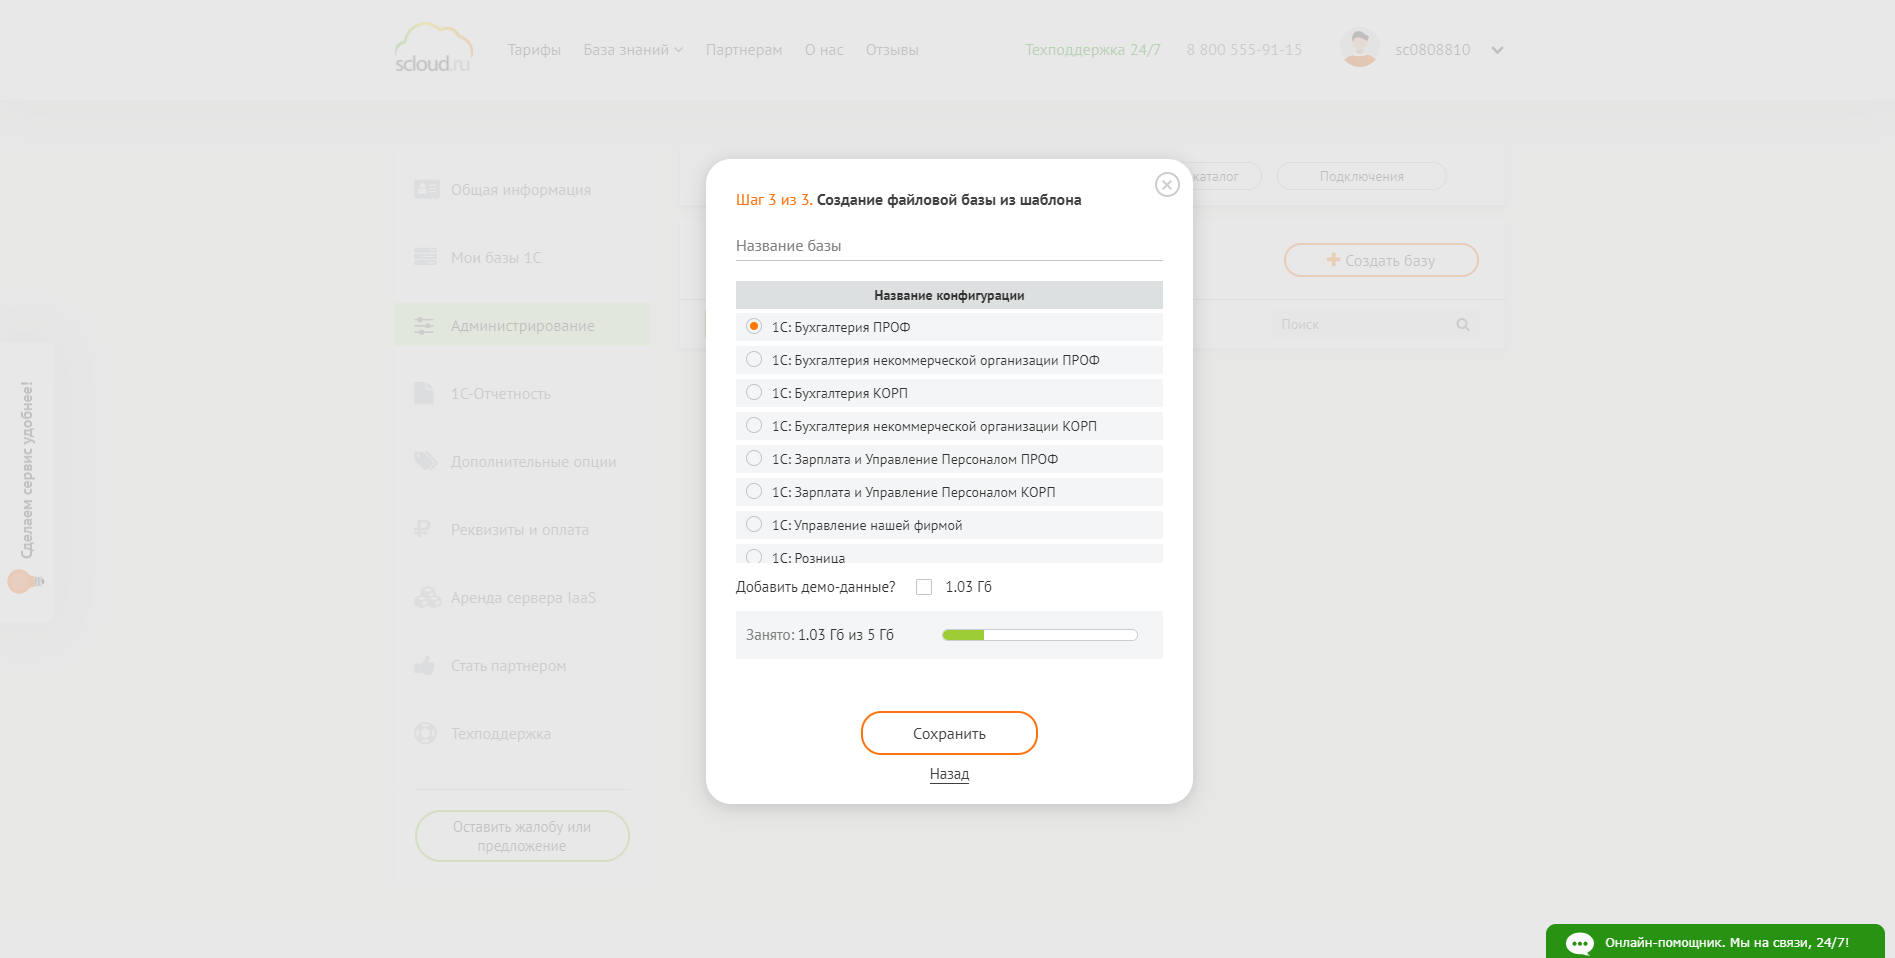Viewport: 1895px width, 958px height.
Task: Open the Онлайн-помощник chat widget
Action: point(1715,942)
